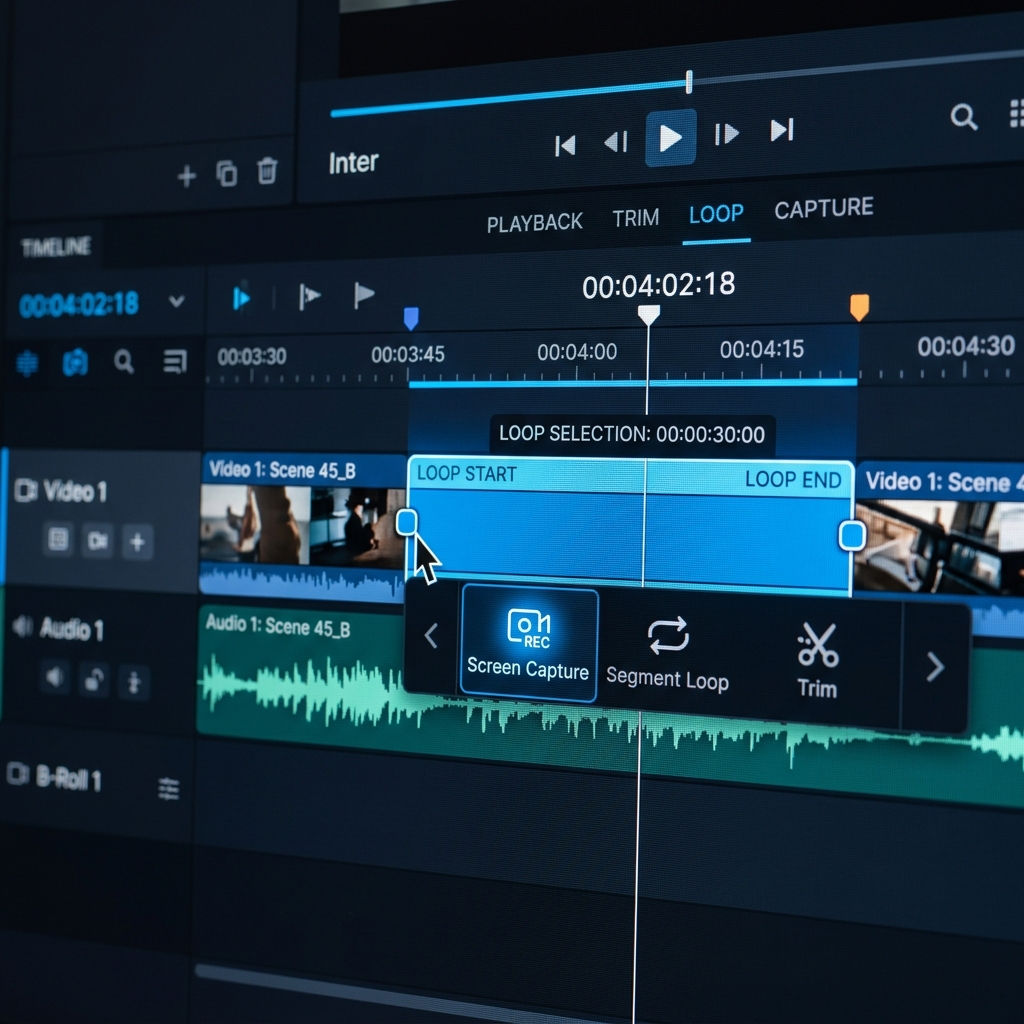
Task: Click the add (plus) icon near trash
Action: point(187,176)
